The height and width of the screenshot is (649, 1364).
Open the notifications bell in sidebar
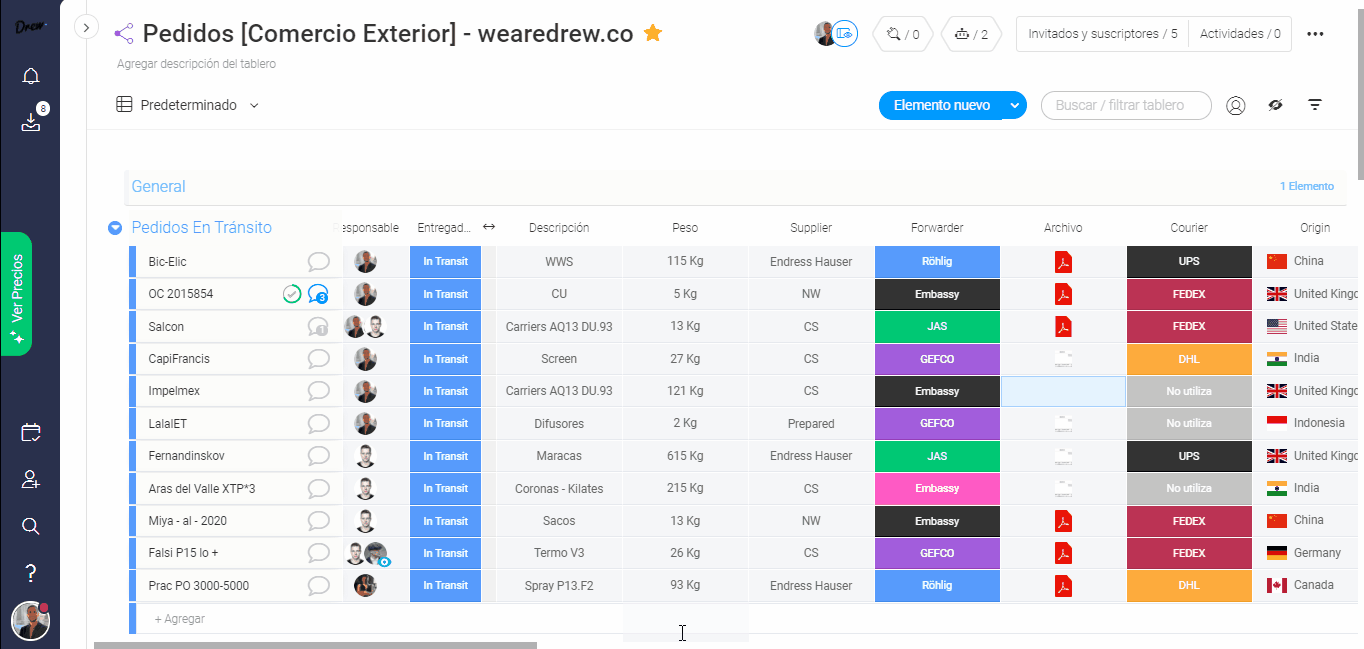(30, 76)
